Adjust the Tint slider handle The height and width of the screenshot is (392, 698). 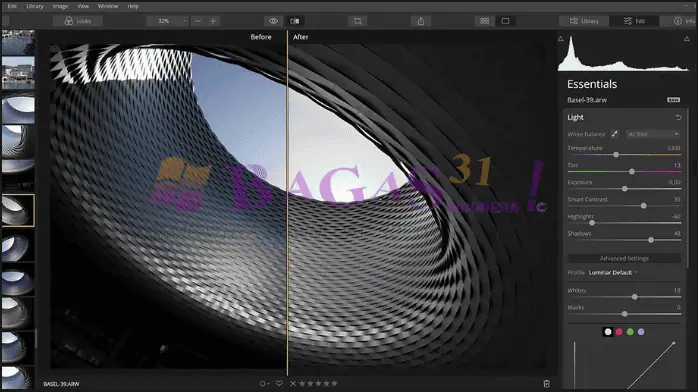pos(632,171)
